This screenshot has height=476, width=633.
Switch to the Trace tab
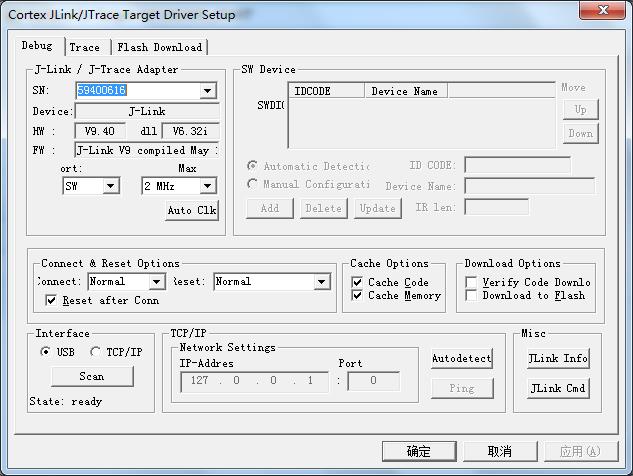tap(84, 47)
